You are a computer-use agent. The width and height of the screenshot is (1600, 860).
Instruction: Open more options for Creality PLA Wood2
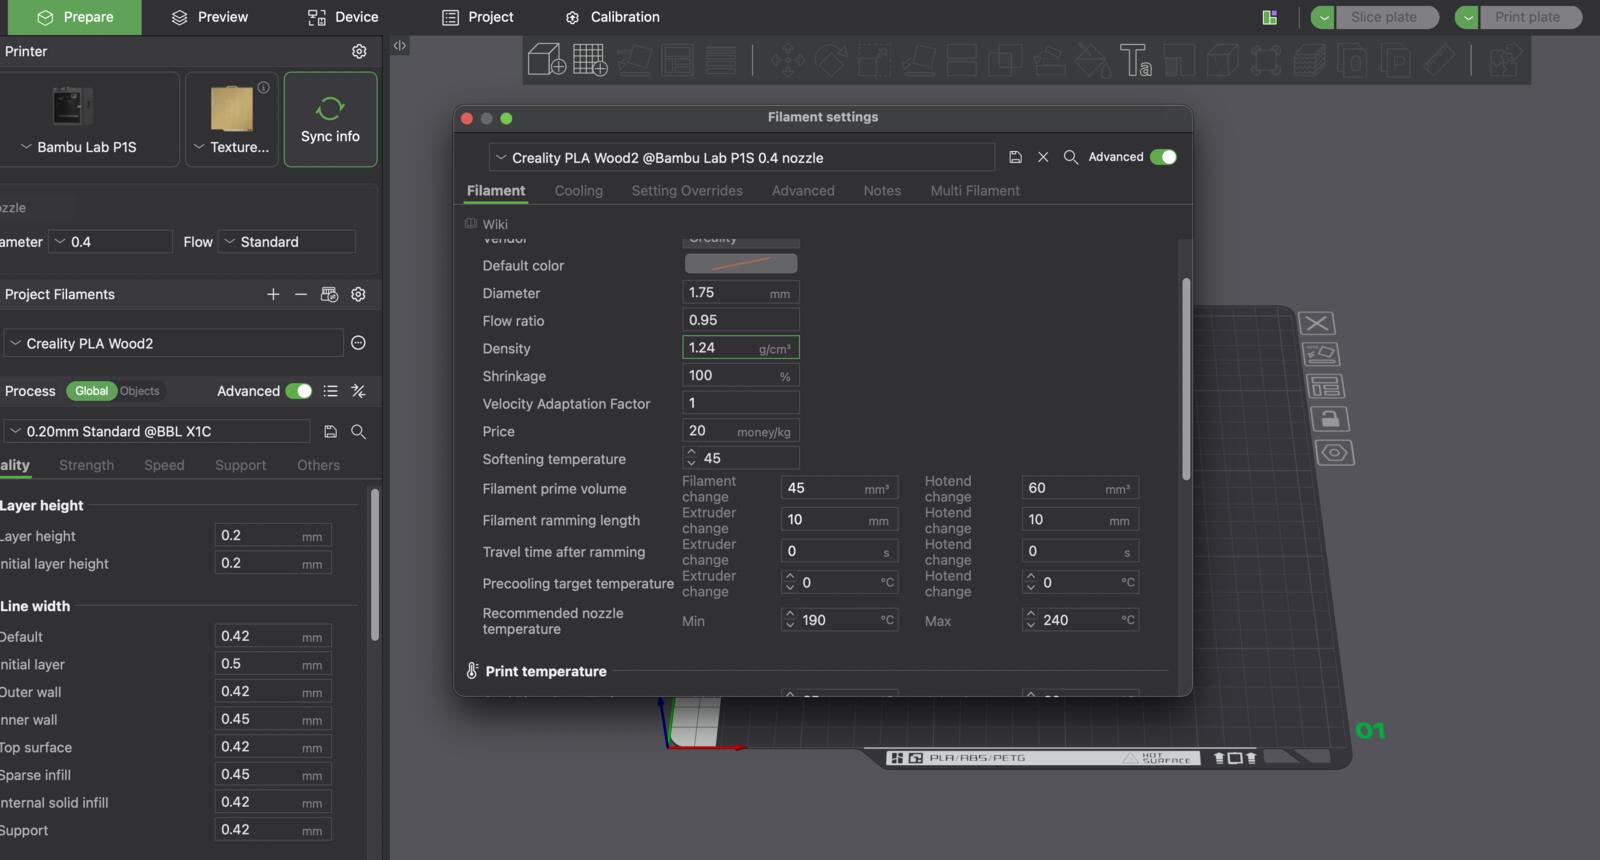point(358,343)
